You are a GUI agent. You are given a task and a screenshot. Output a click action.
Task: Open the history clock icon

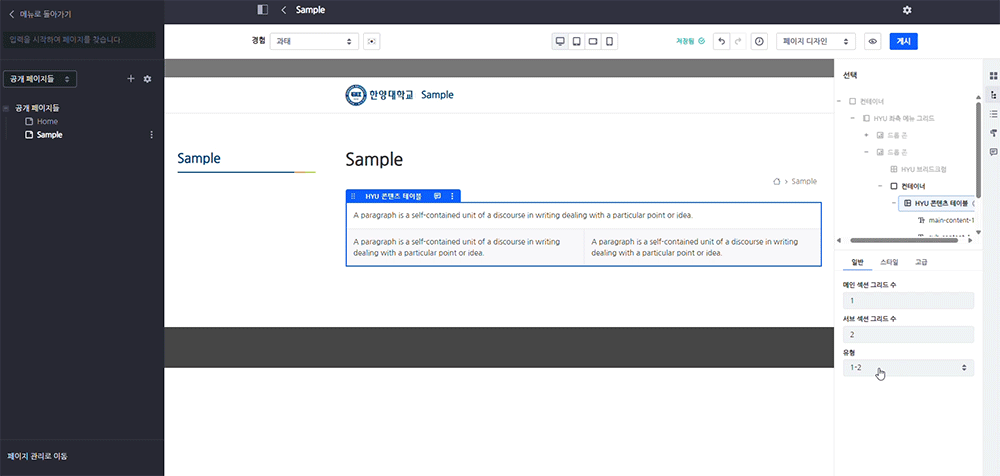click(x=759, y=42)
